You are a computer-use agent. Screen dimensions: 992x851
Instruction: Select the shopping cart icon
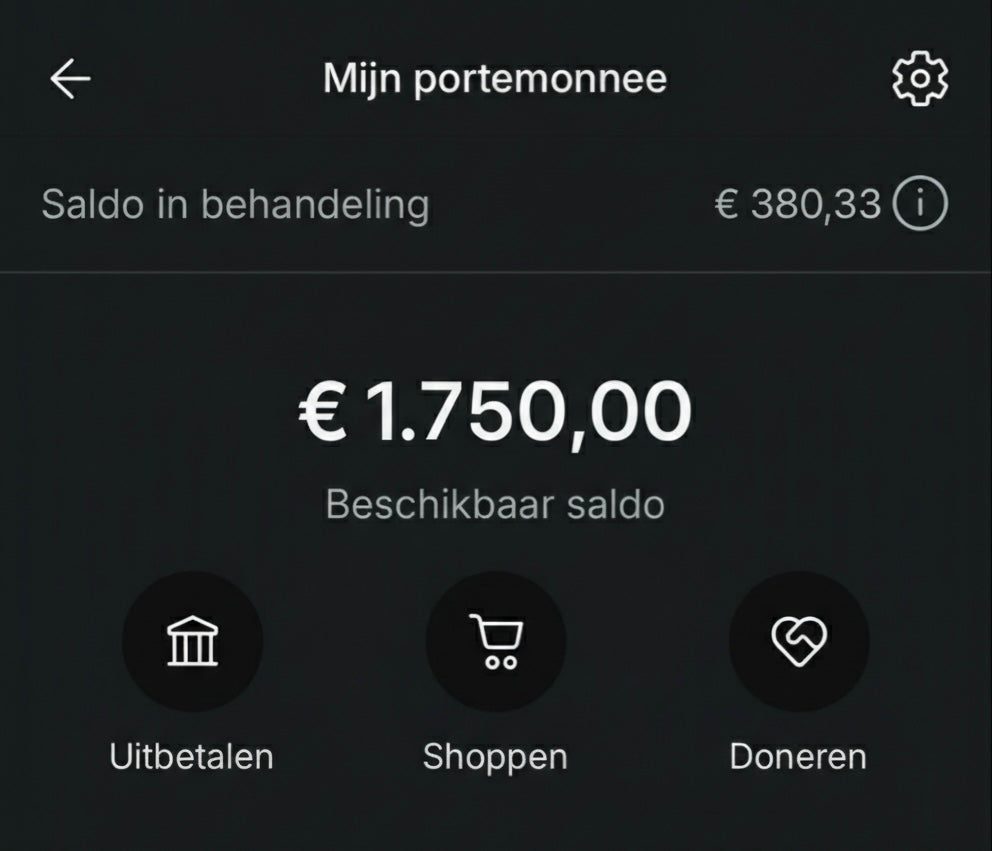pos(496,641)
